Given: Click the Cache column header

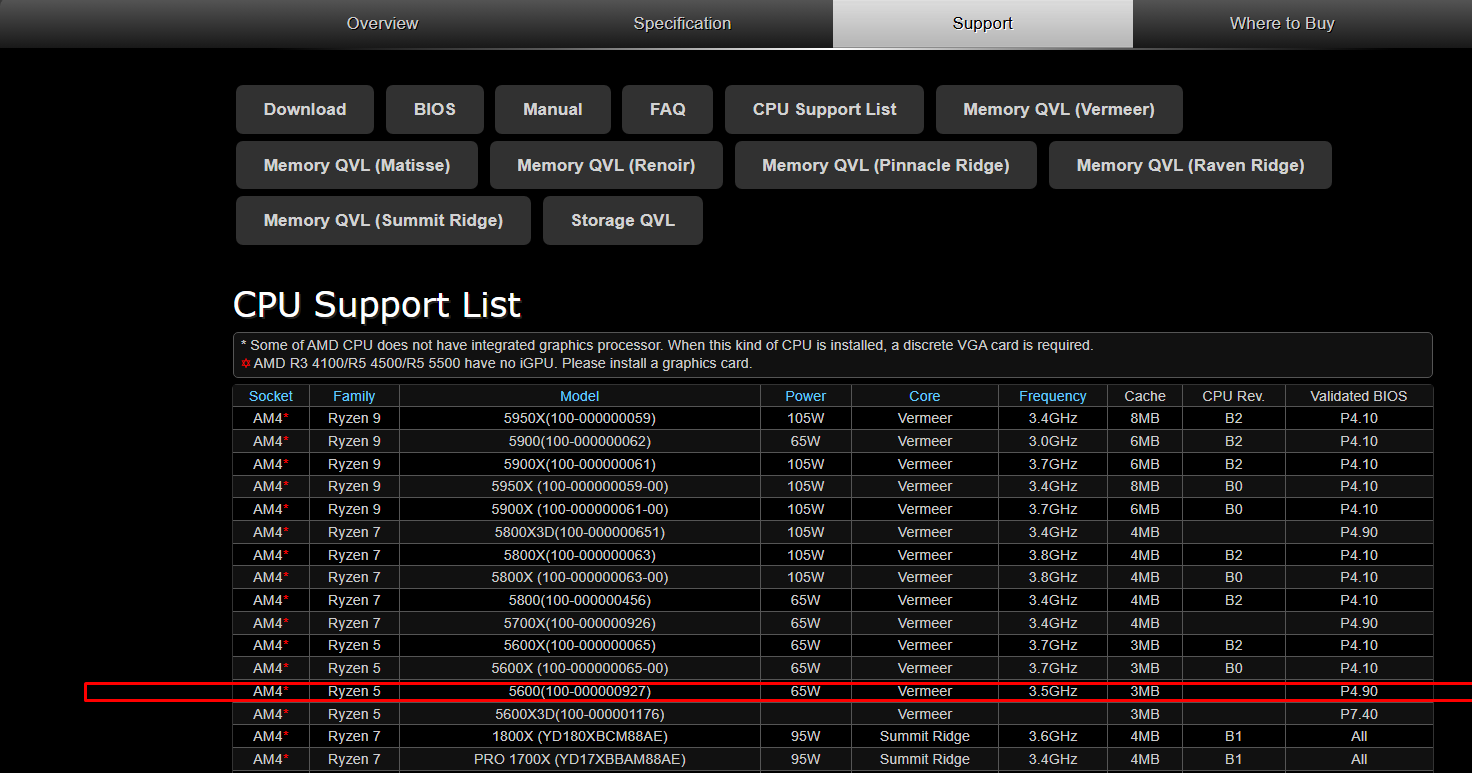Looking at the screenshot, I should (1145, 396).
